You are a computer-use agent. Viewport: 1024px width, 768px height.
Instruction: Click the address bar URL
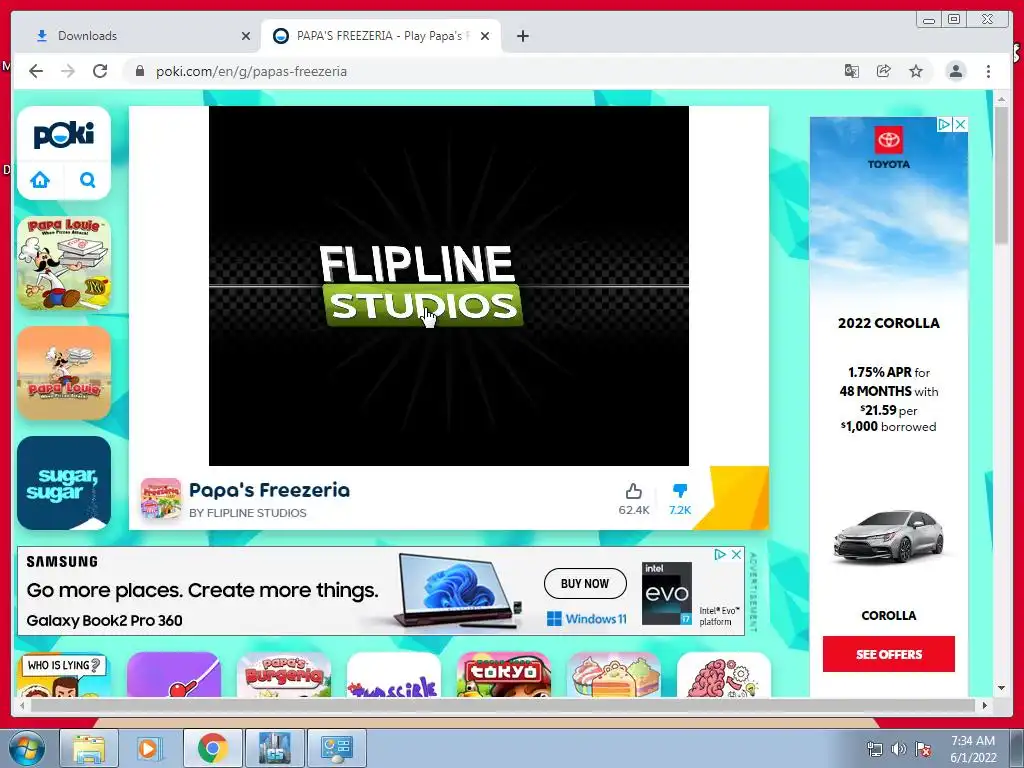coord(251,71)
